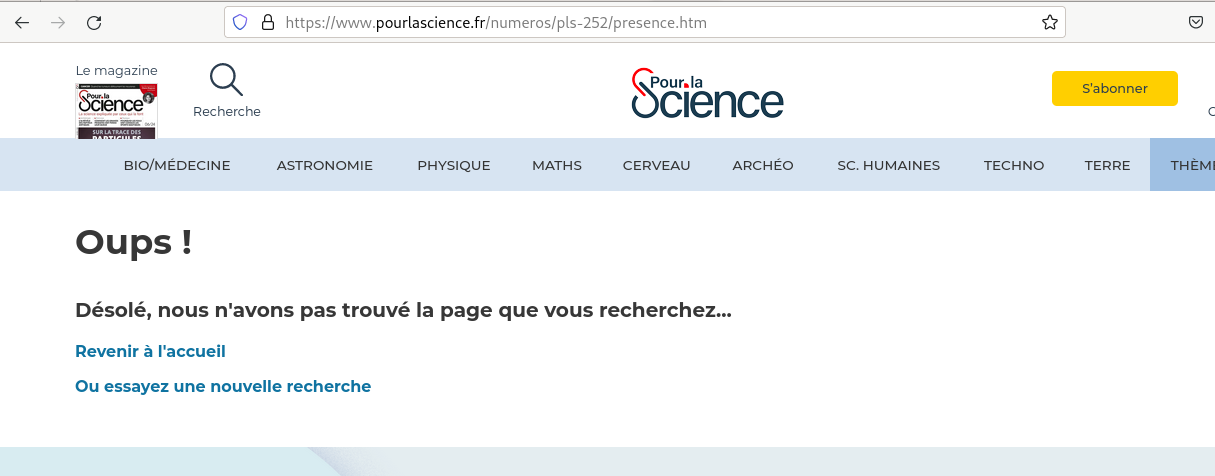Reload the page with the refresh icon
This screenshot has height=476, width=1215.
(x=94, y=22)
